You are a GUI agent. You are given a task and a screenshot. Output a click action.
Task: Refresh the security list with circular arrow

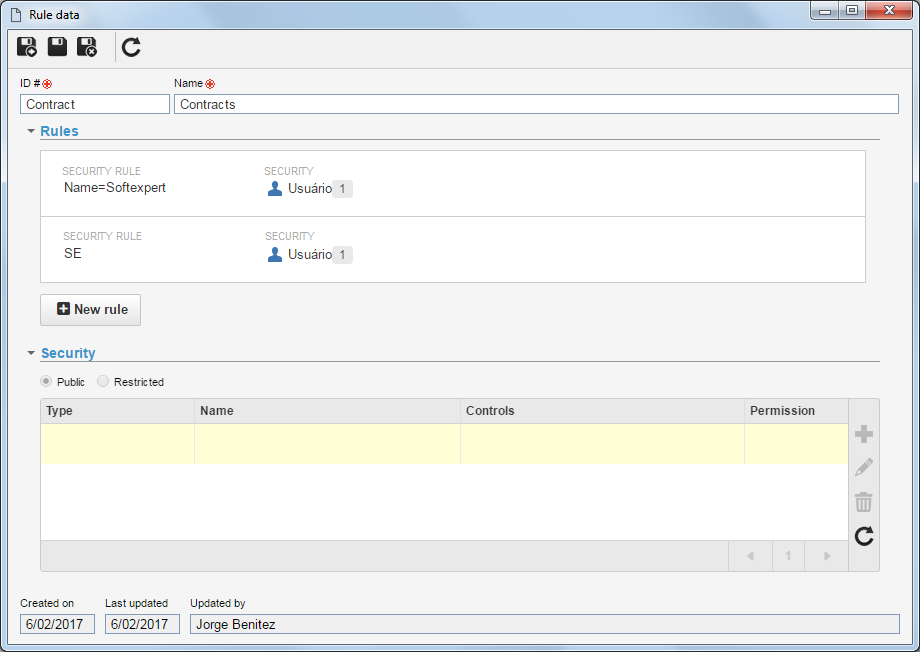click(864, 536)
